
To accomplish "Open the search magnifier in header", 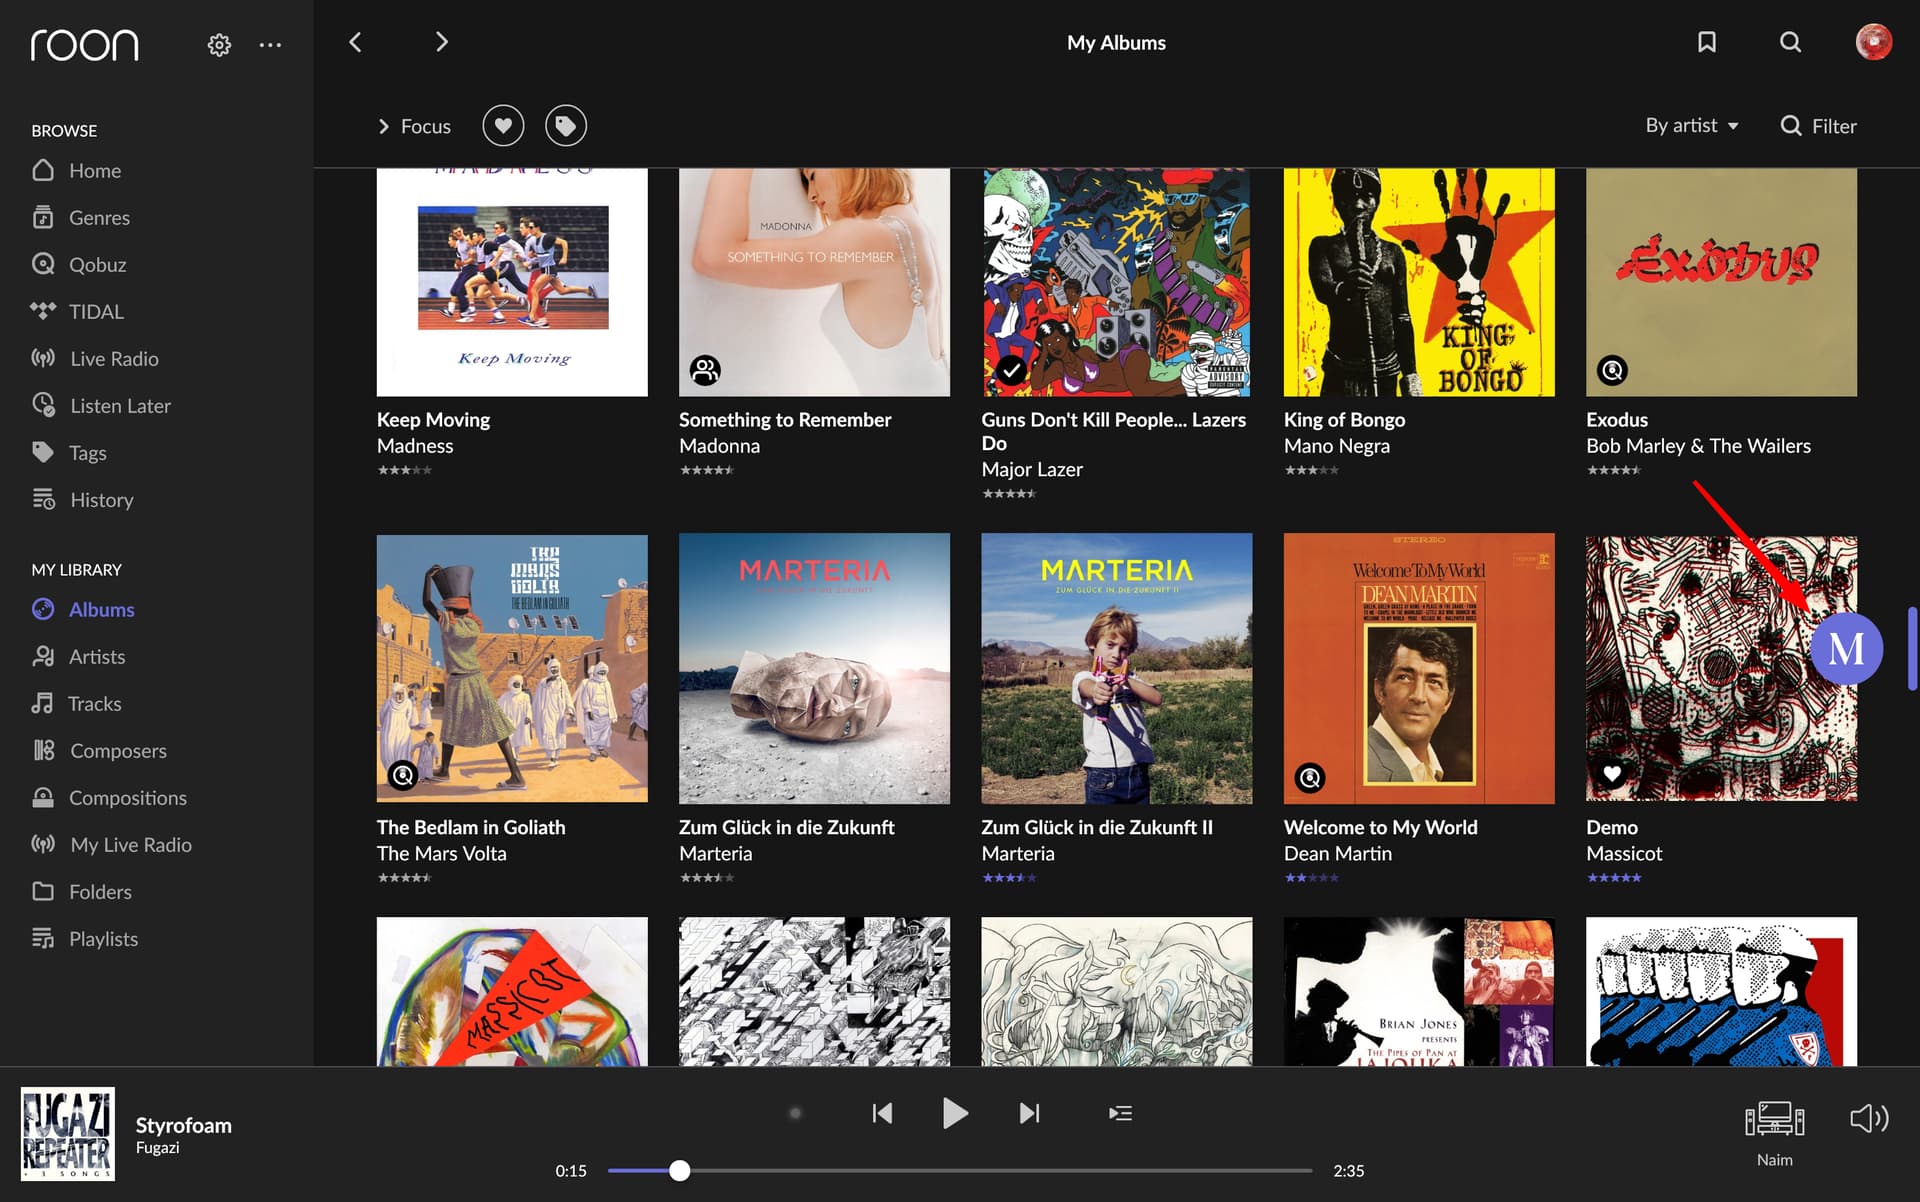I will [x=1790, y=42].
